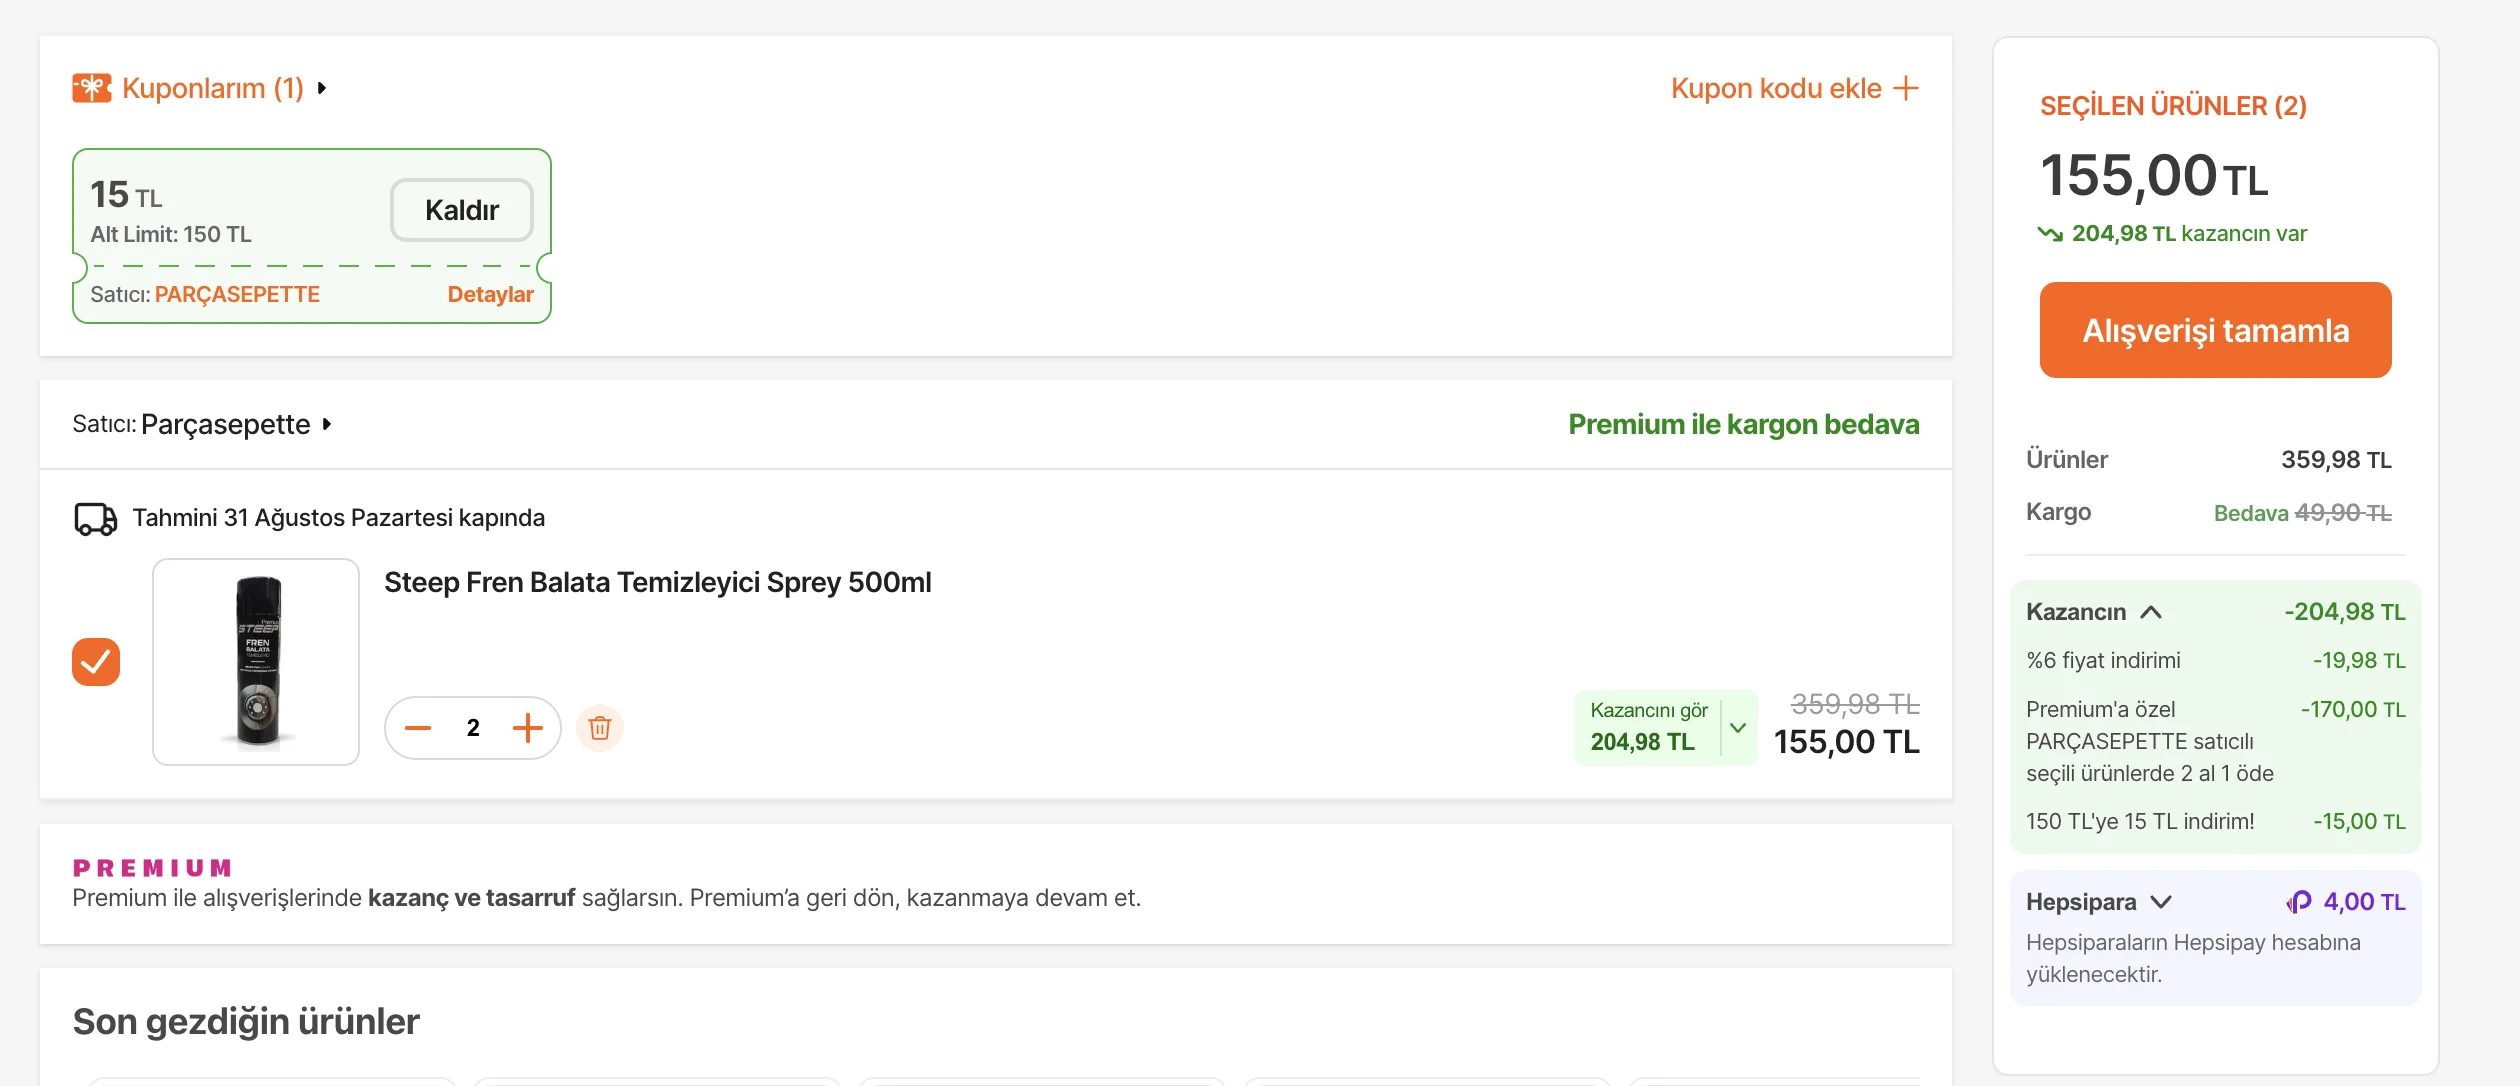
Task: Click the plus icon next to Kupon kodu ekle
Action: point(1906,88)
